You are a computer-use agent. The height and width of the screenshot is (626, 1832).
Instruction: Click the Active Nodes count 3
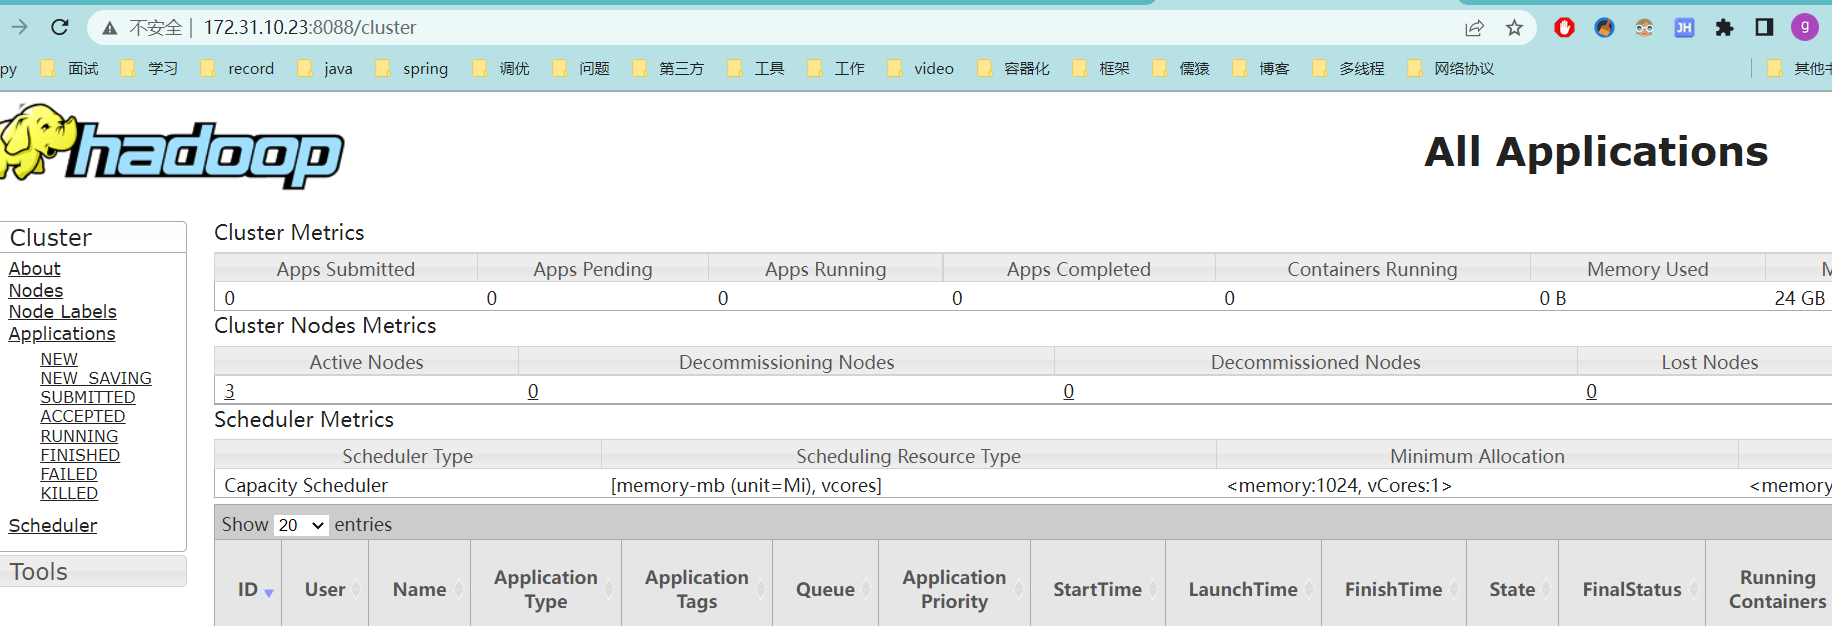[x=230, y=391]
